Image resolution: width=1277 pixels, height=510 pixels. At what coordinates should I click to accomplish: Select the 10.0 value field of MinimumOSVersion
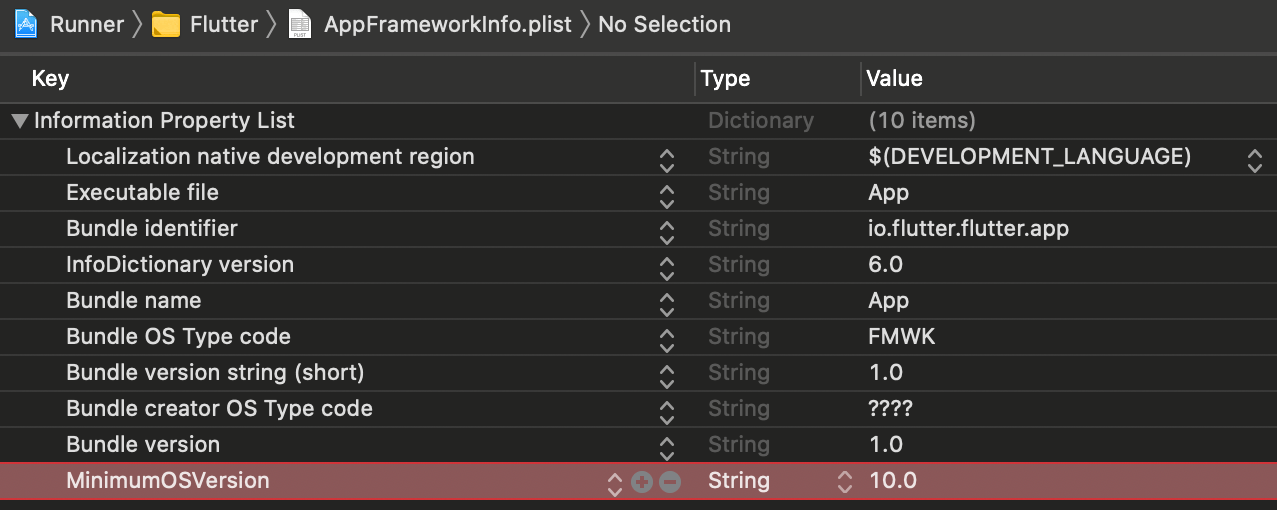tap(893, 481)
